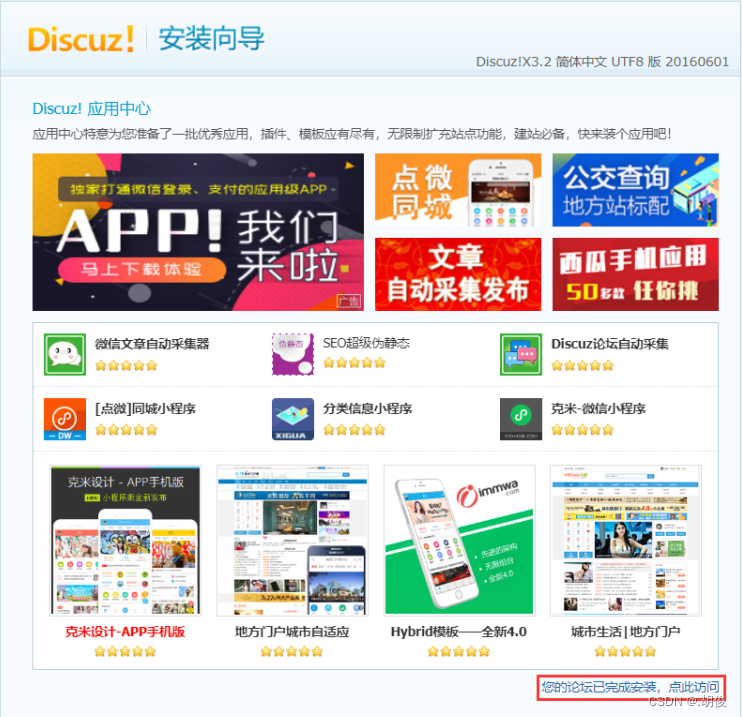
Task: Click the 西瓜手机应用 red banner
Action: (x=636, y=274)
